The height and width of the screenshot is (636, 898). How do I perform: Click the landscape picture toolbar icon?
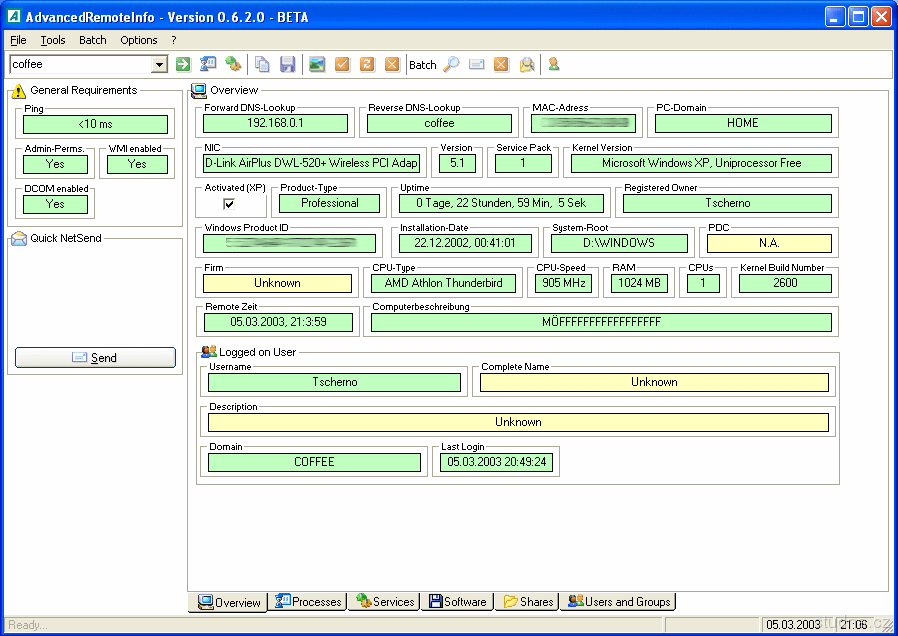click(317, 65)
